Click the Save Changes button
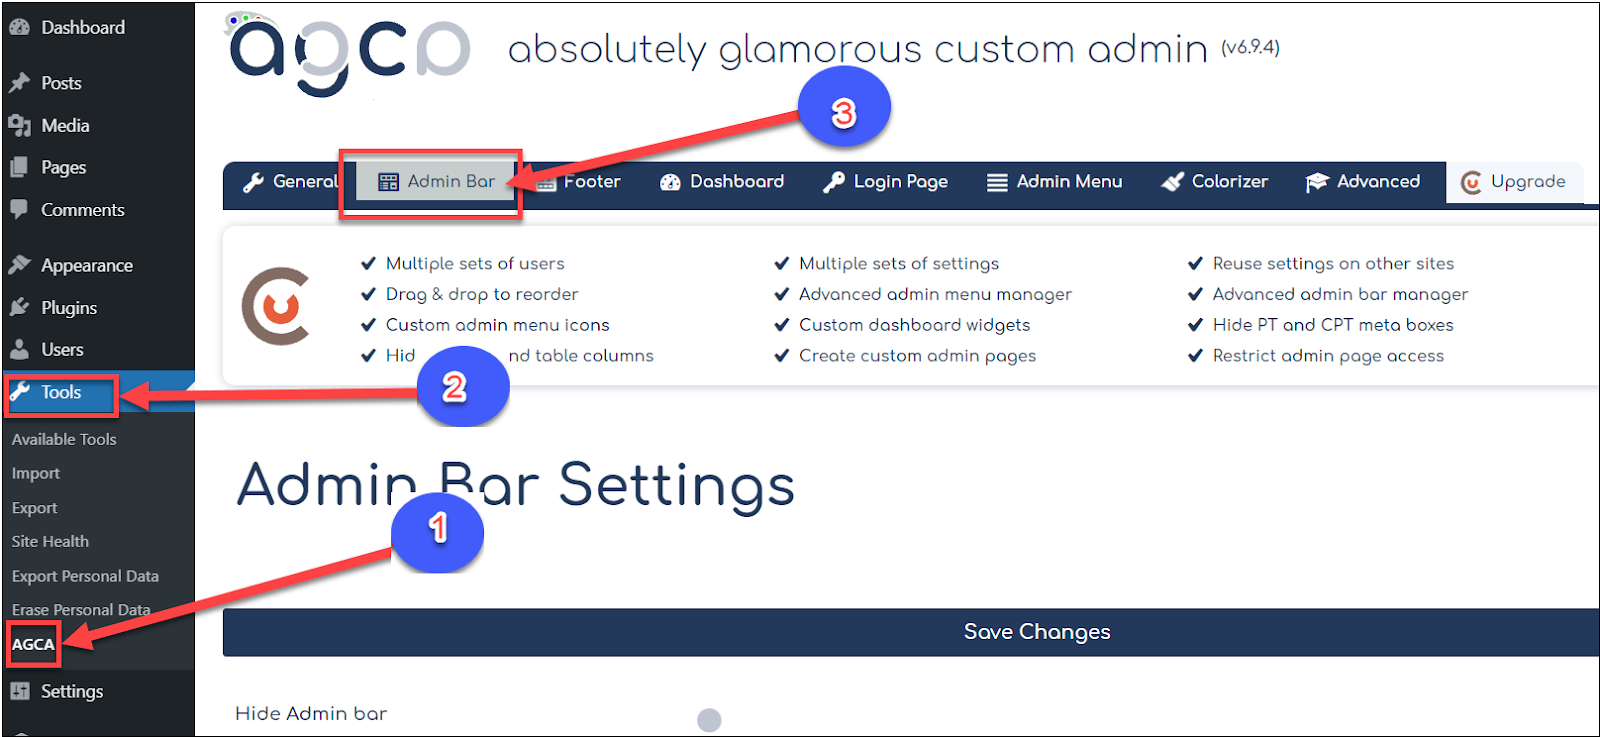This screenshot has width=1600, height=737. (911, 632)
